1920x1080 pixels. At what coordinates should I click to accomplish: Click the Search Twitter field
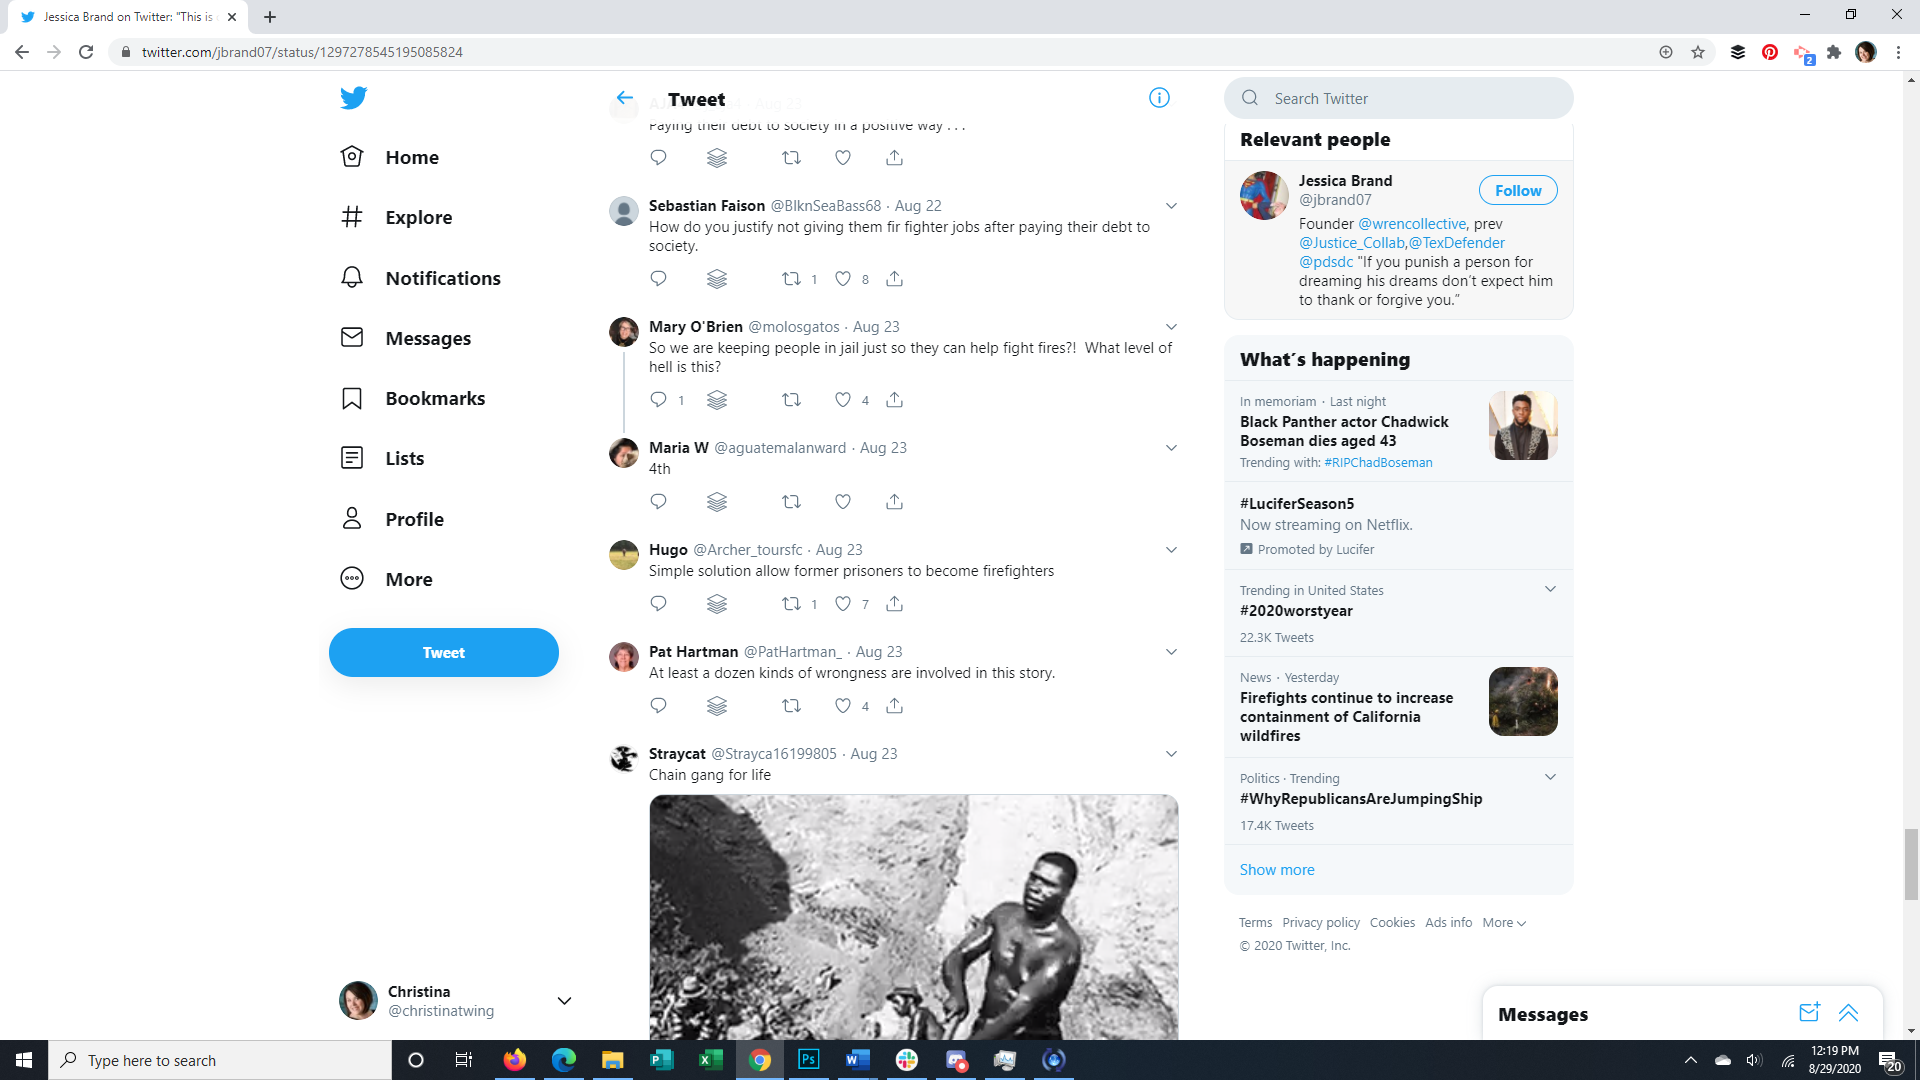(1410, 98)
